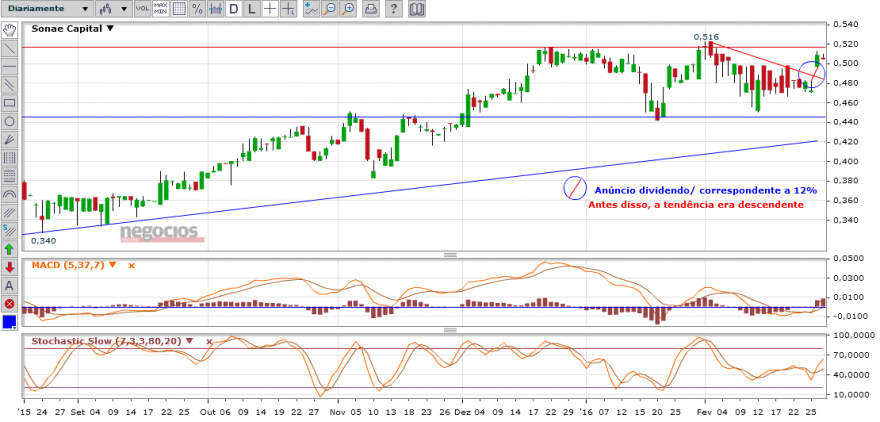Viewport: 880px width, 422px height.
Task: Select the fan lines tool
Action: click(x=9, y=139)
